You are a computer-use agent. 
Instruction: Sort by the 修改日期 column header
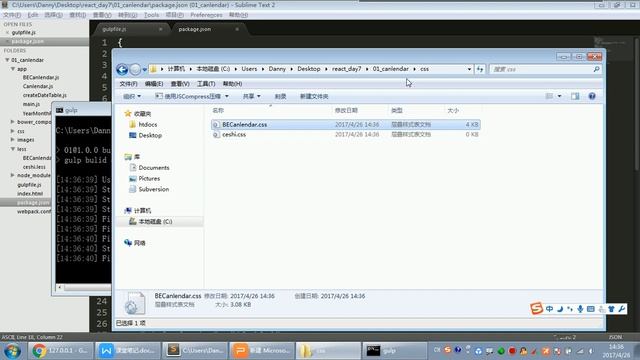(x=346, y=111)
